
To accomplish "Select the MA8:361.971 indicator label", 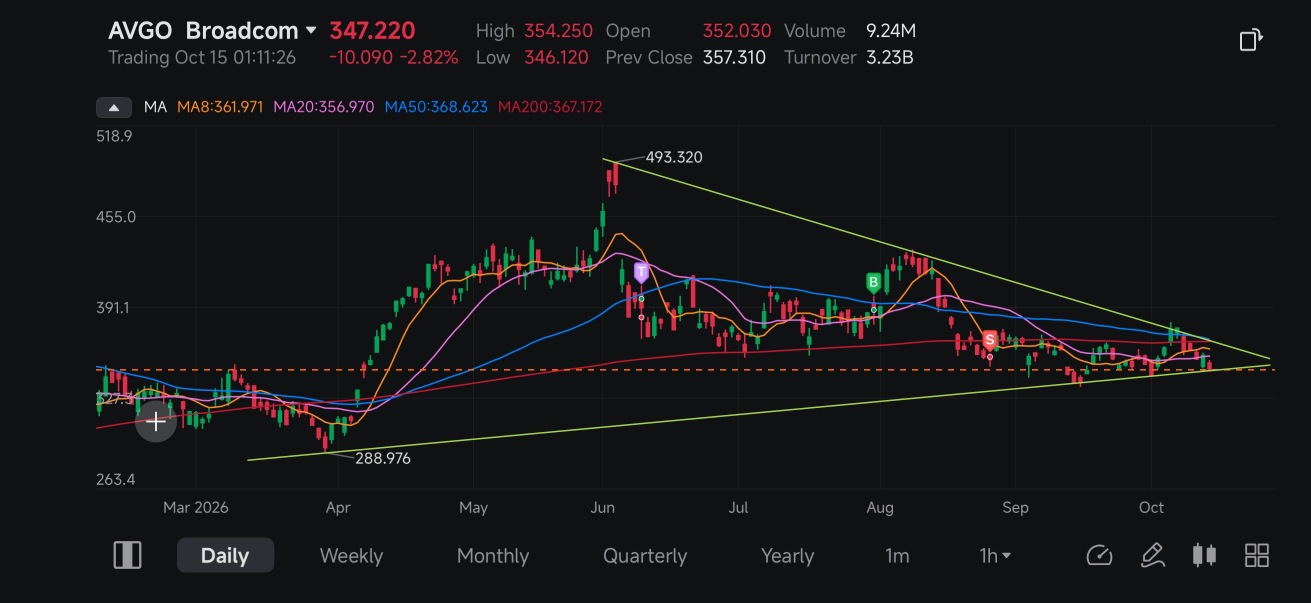I will tap(222, 107).
